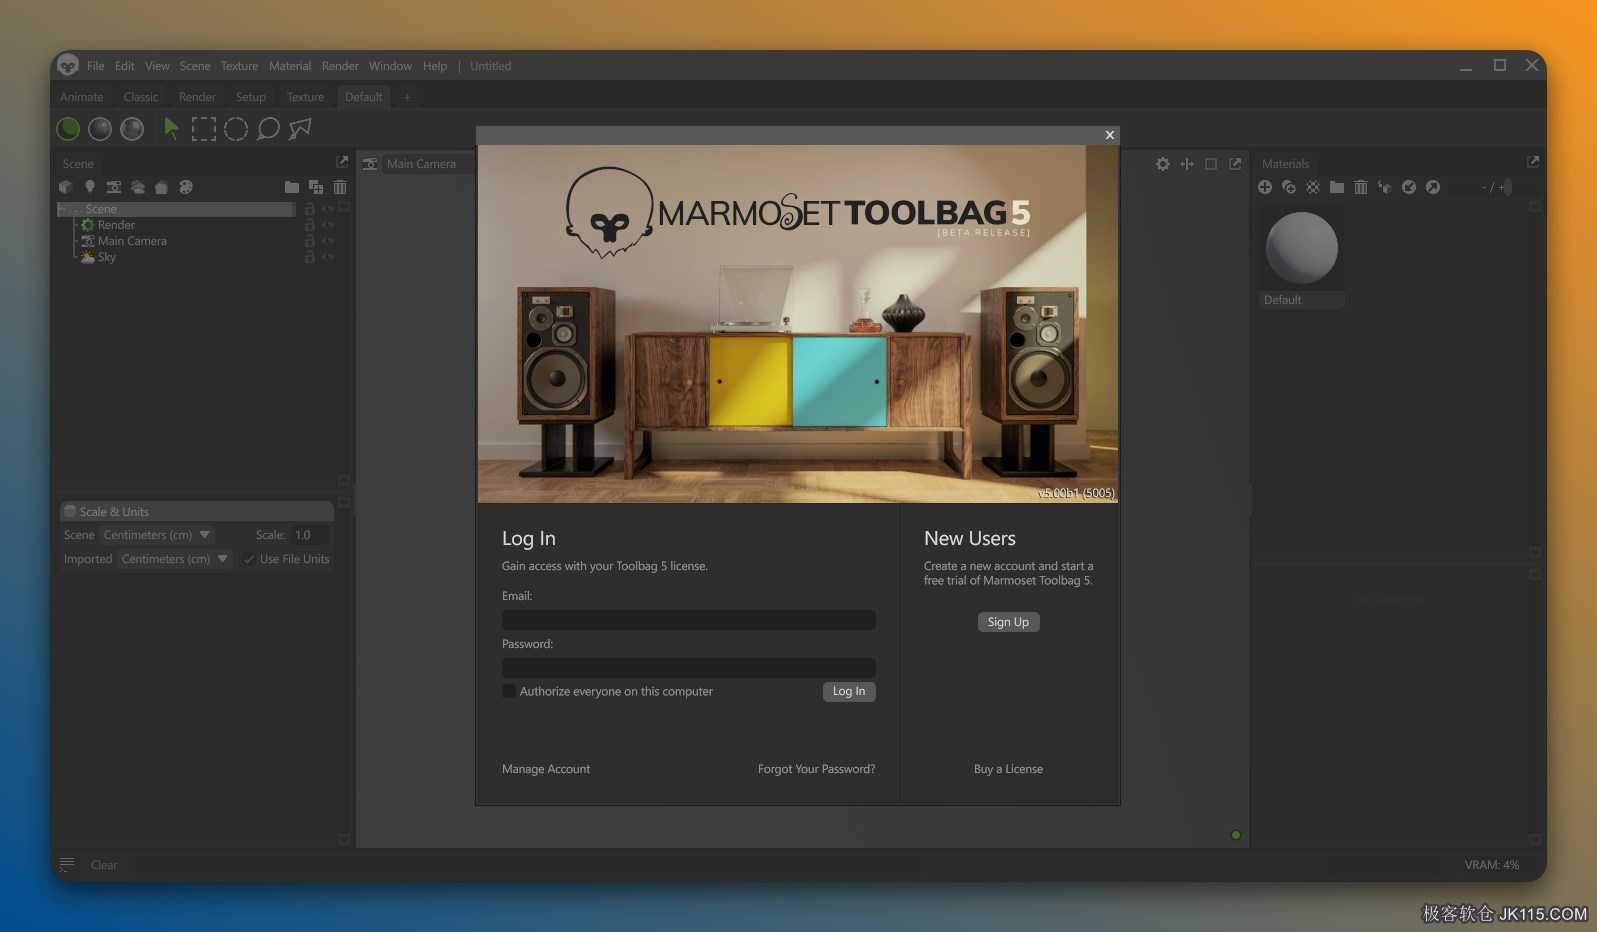Create material folder in Materials panel
This screenshot has height=932, width=1597.
point(1337,187)
